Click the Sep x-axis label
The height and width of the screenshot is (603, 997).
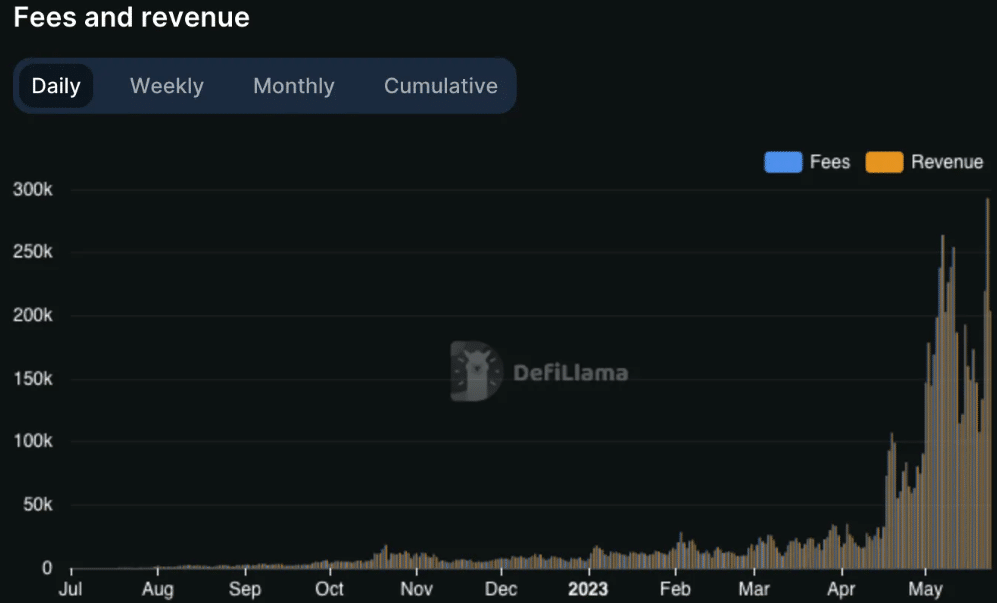tap(245, 589)
